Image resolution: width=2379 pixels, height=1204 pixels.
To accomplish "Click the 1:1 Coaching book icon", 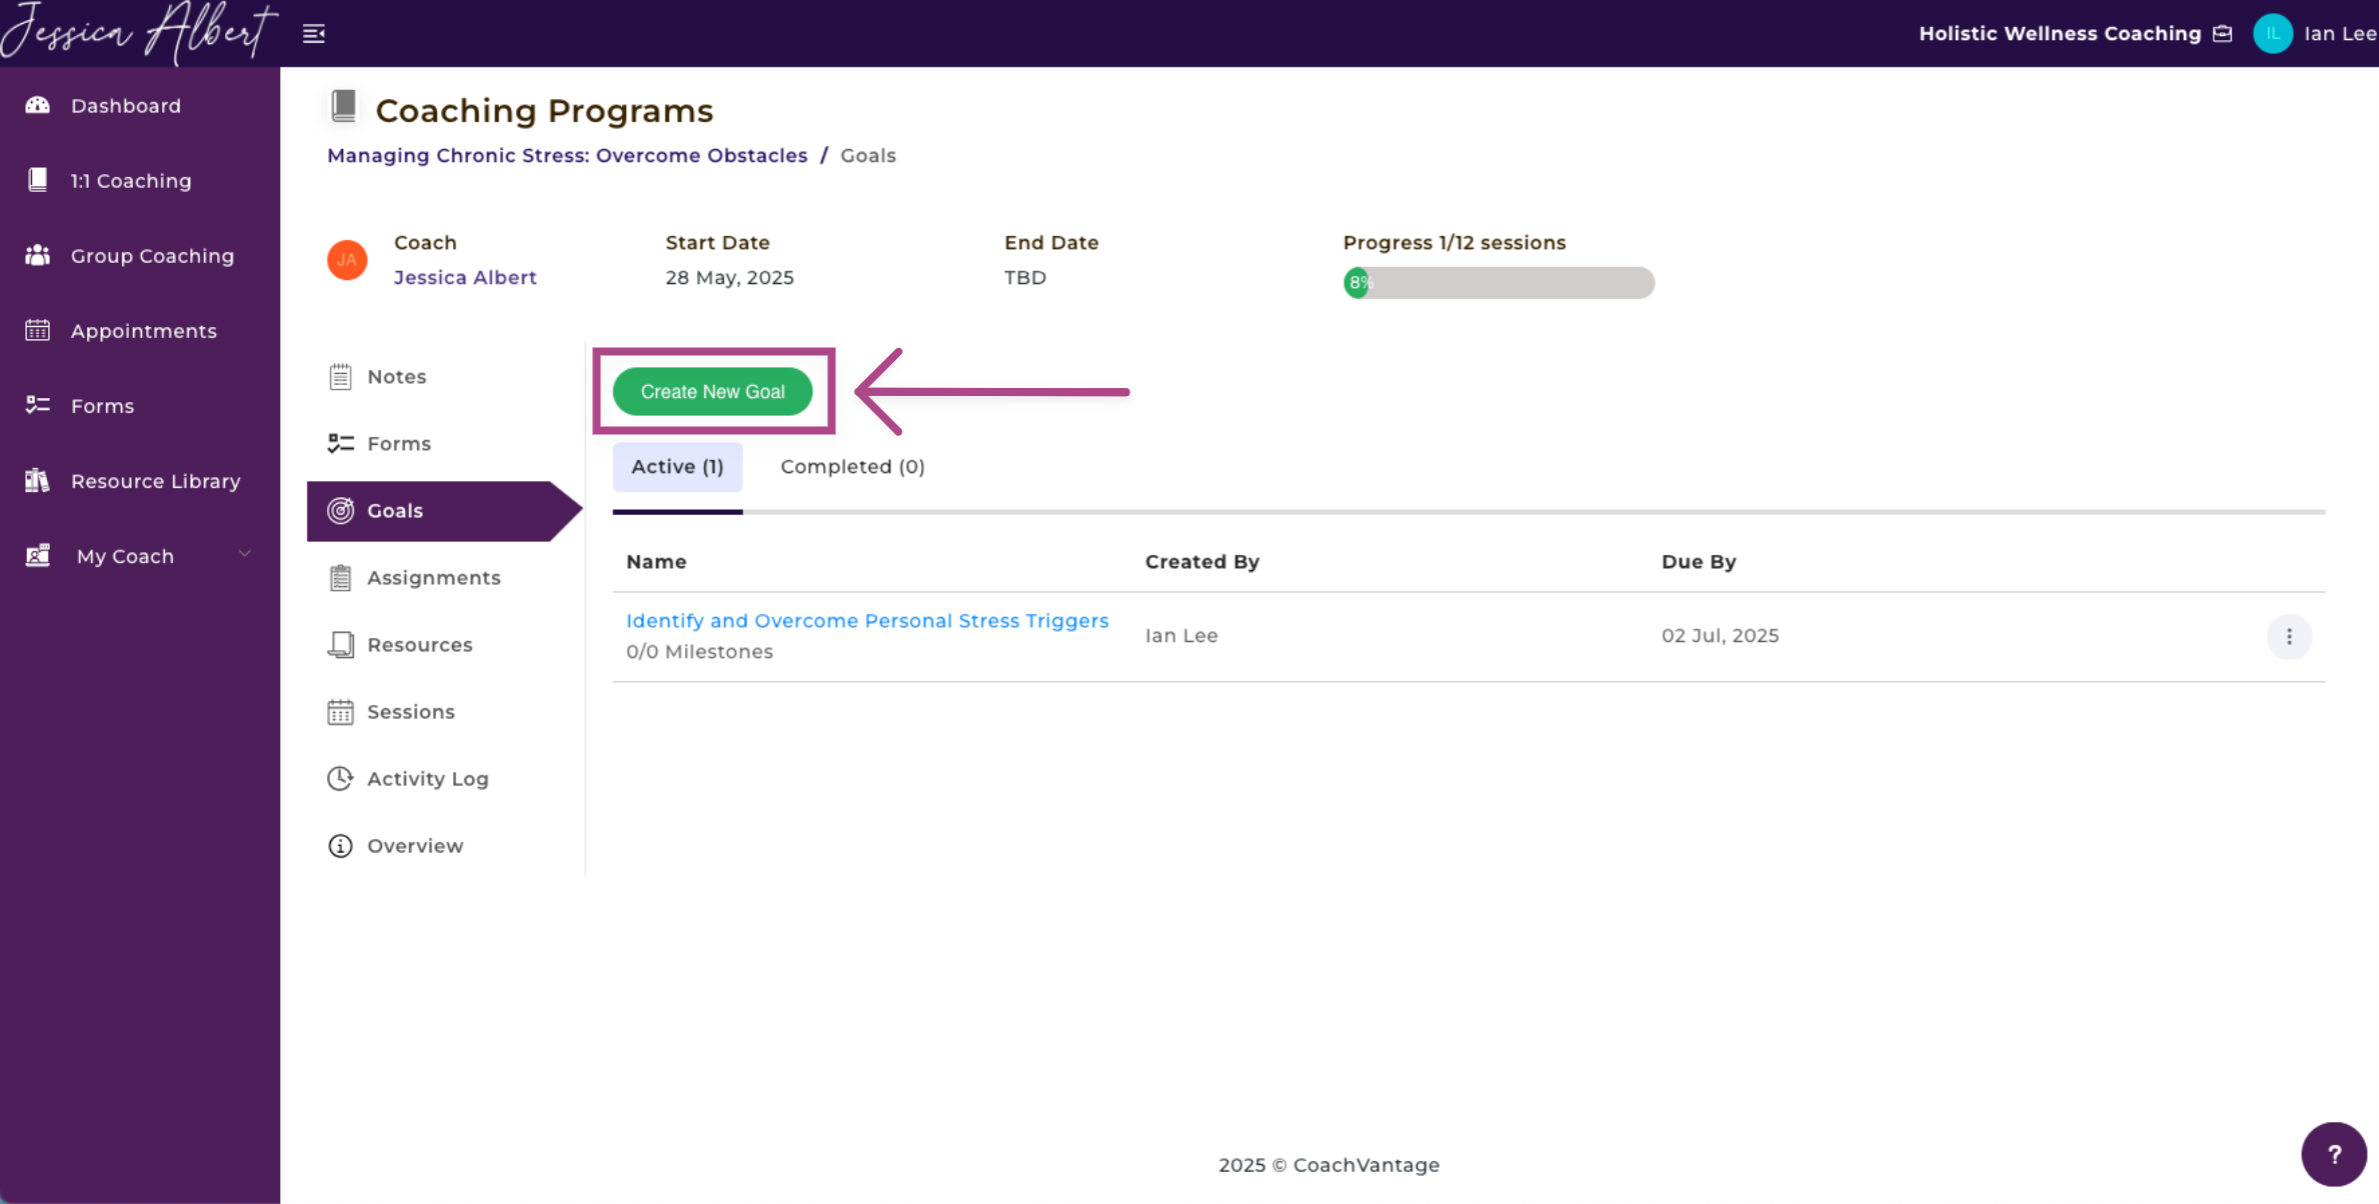I will click(x=38, y=180).
